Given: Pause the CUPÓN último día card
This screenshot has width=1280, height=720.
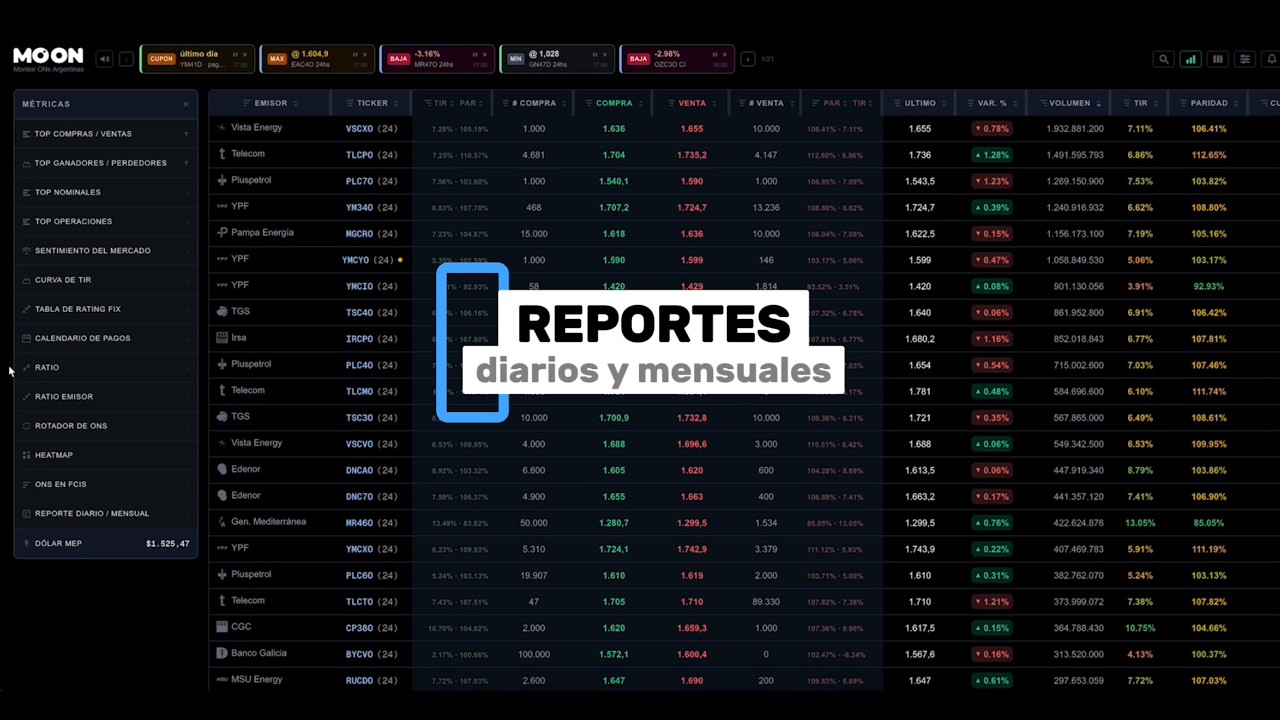Looking at the screenshot, I should [x=235, y=54].
